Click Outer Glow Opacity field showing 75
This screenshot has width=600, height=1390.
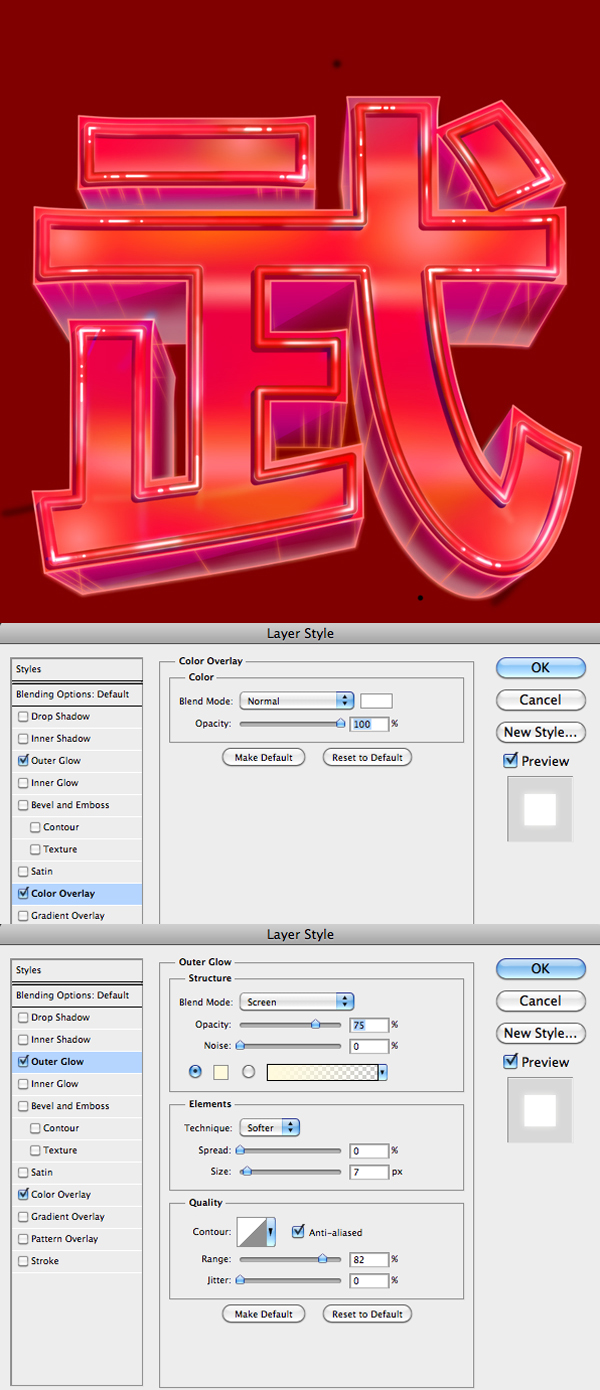[369, 1025]
